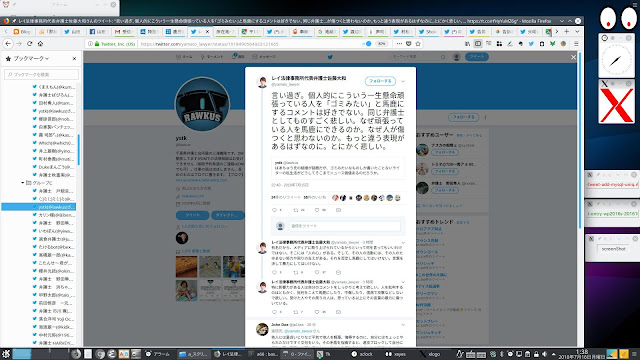Select the highlighted ytk@rawkus bookmark
The width and height of the screenshot is (640, 360).
[38, 207]
